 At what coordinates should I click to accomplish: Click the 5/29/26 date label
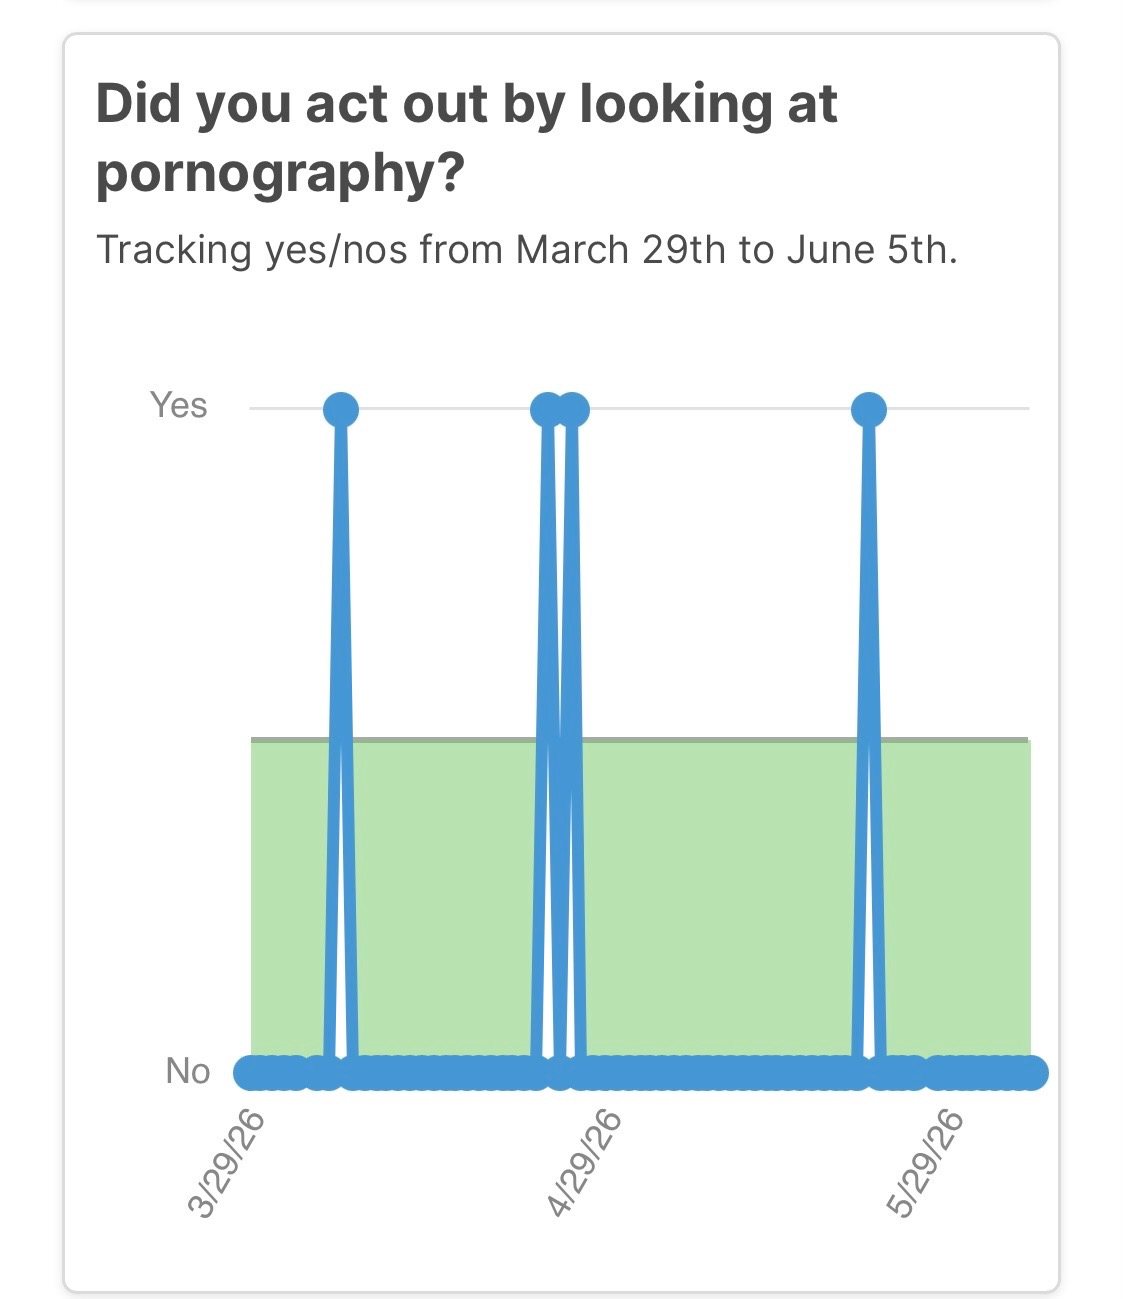pyautogui.click(x=927, y=1164)
